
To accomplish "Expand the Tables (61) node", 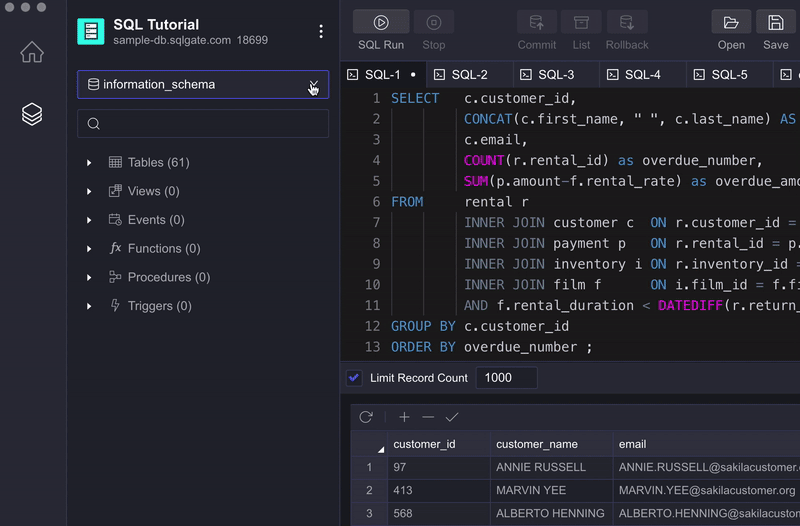I will pos(89,163).
